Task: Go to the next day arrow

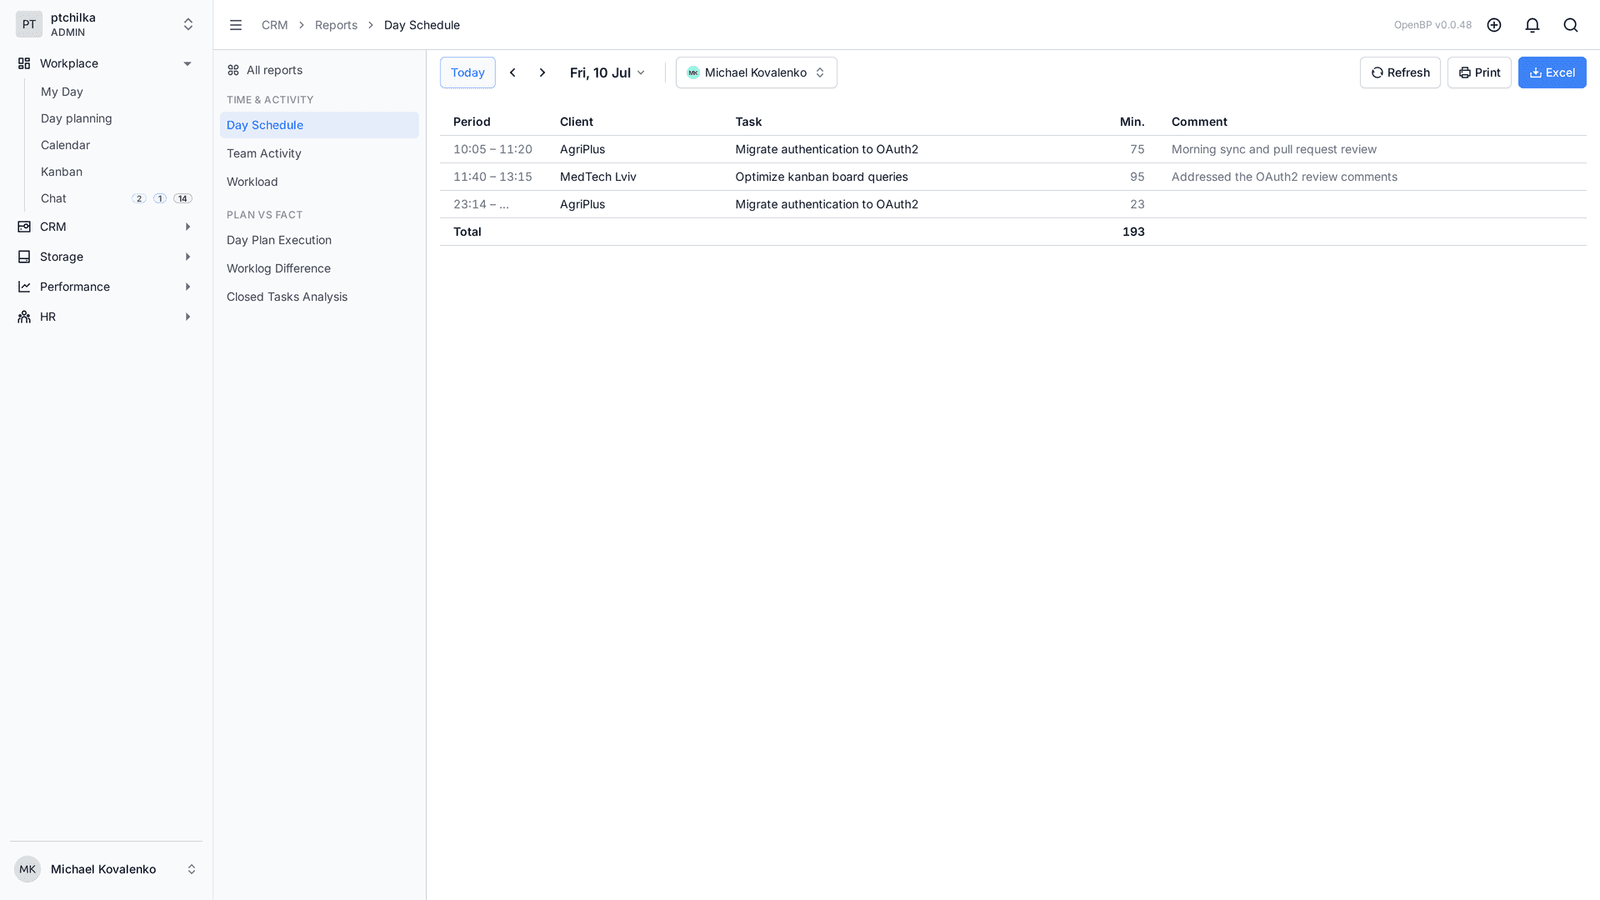Action: pos(542,73)
